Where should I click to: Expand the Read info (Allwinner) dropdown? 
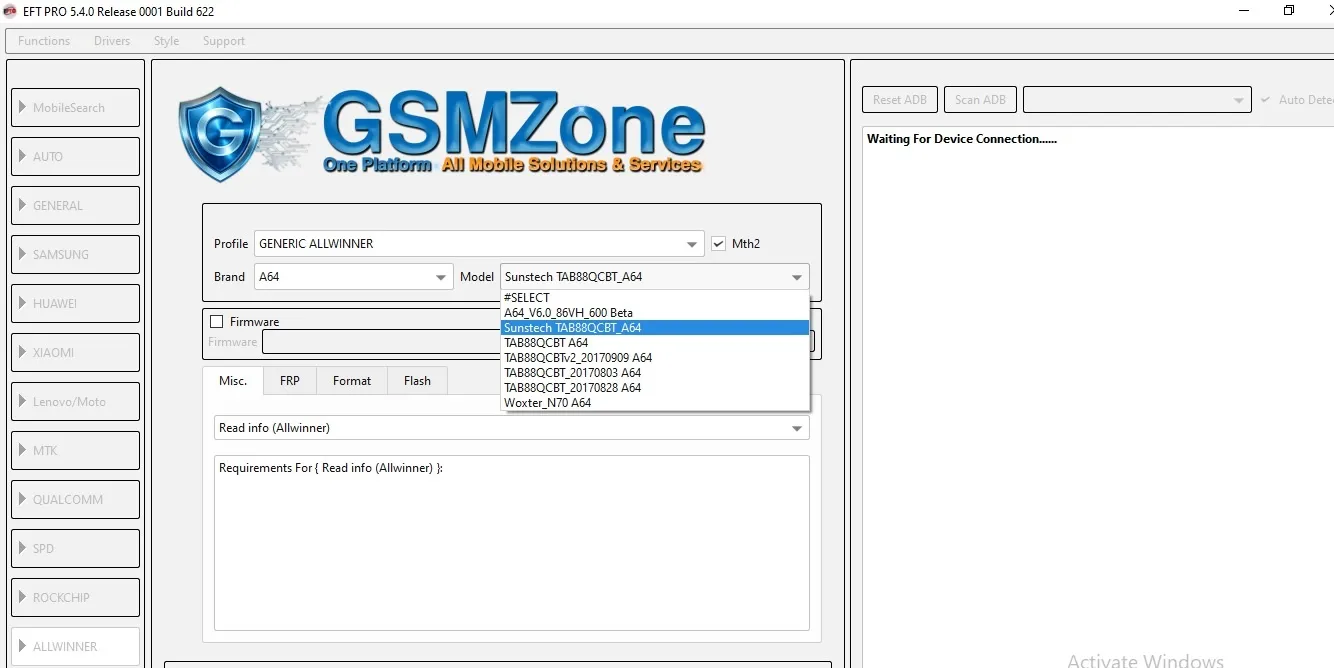pyautogui.click(x=796, y=429)
